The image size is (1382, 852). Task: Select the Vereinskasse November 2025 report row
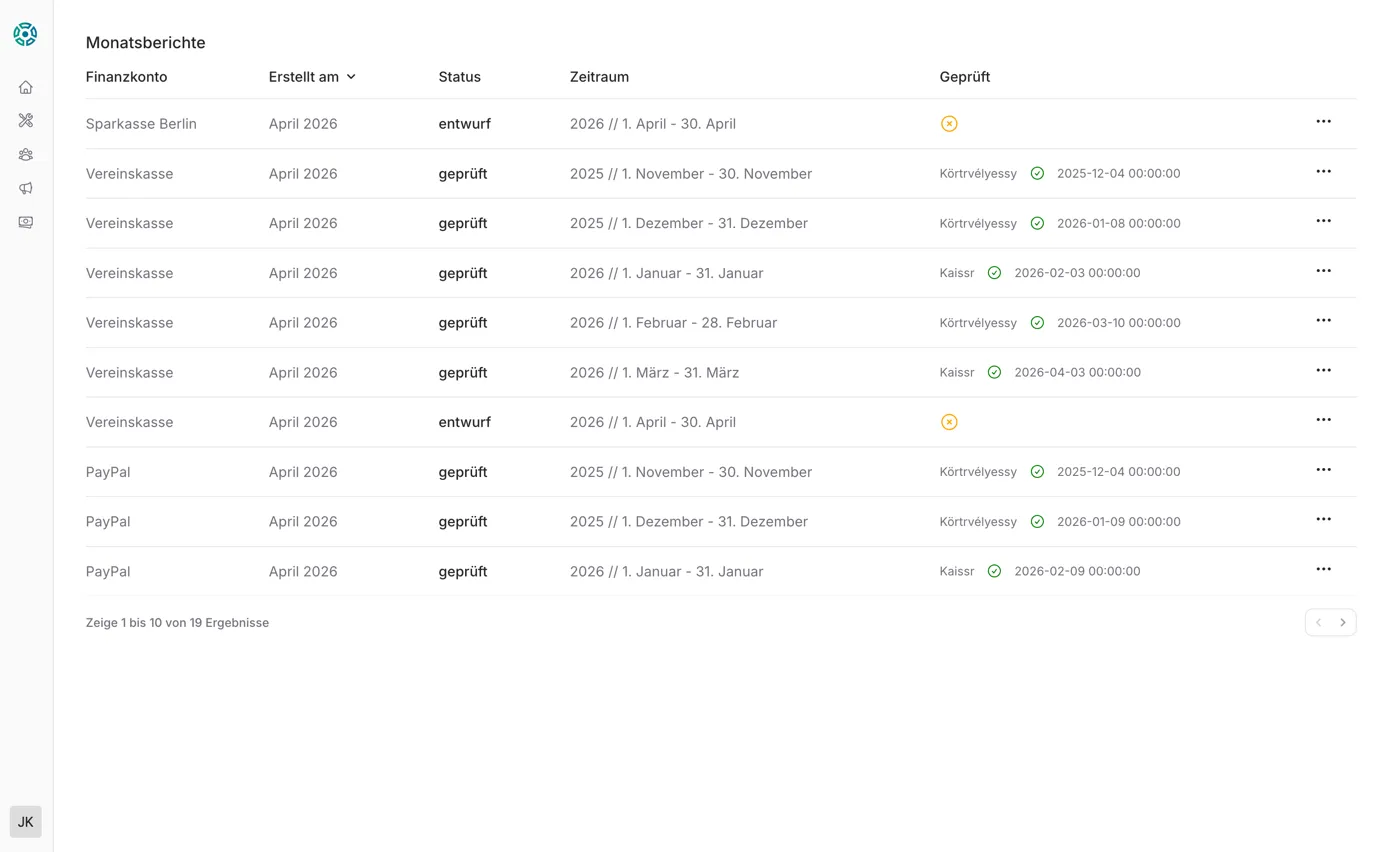pyautogui.click(x=690, y=174)
